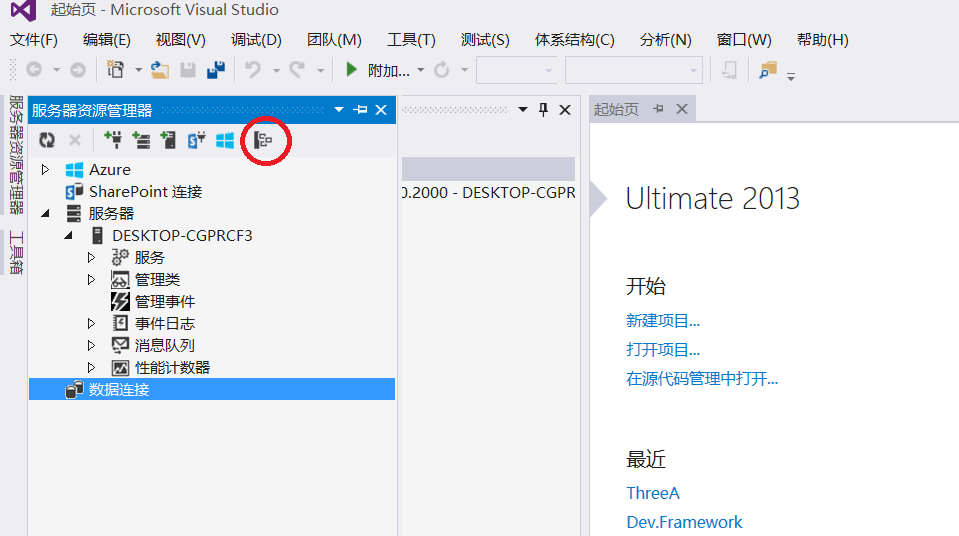The height and width of the screenshot is (536, 959).
Task: Click the Add SharePoint Connection icon
Action: [x=197, y=141]
